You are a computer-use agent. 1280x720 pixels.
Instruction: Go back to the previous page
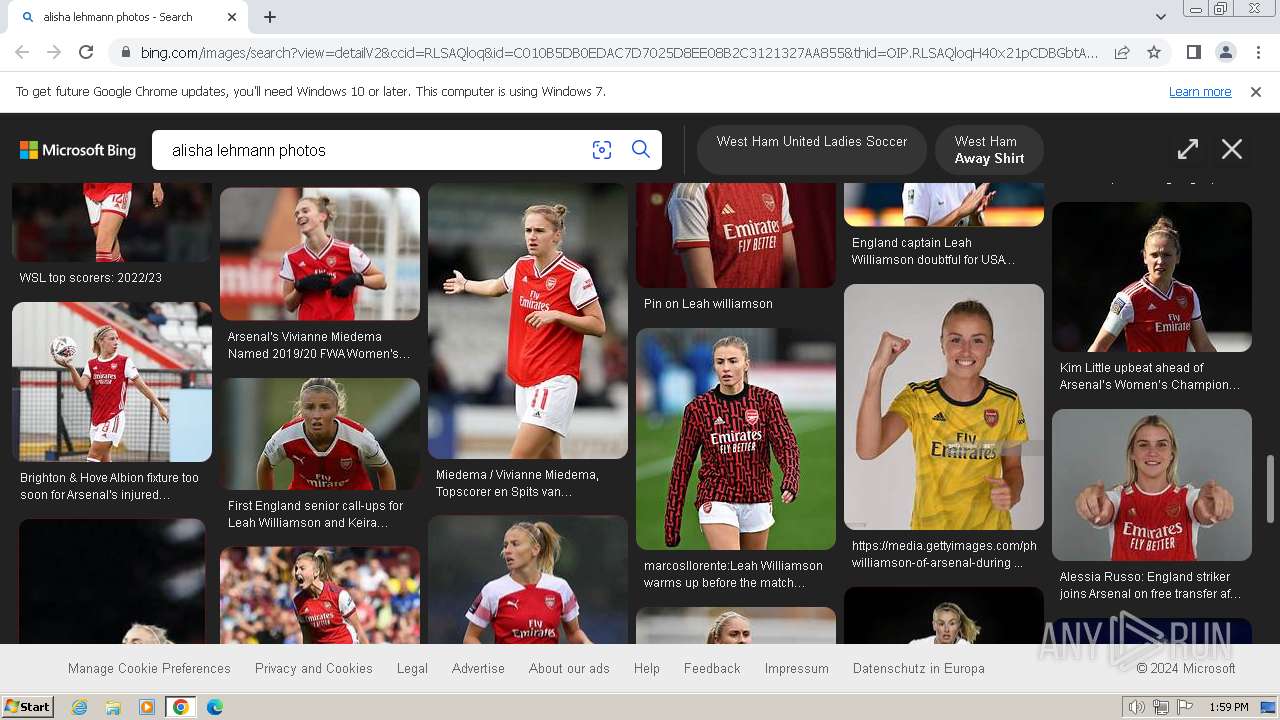pyautogui.click(x=22, y=52)
